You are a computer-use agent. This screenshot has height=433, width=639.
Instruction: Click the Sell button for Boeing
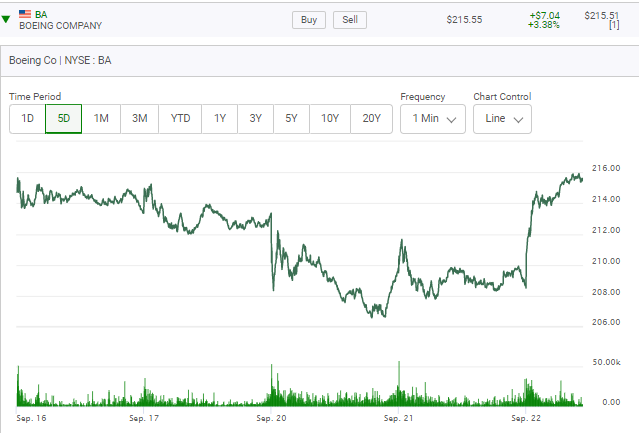[x=350, y=20]
